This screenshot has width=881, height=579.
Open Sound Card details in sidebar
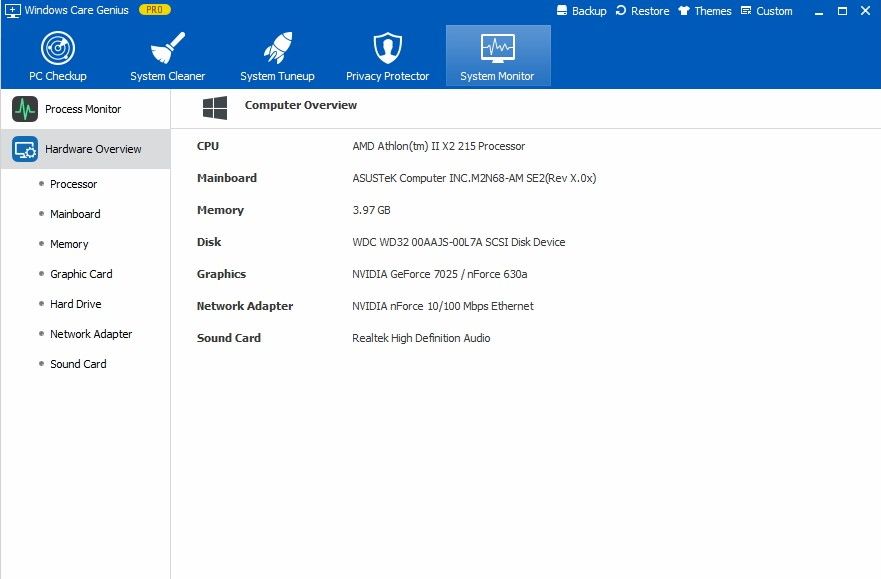[78, 364]
